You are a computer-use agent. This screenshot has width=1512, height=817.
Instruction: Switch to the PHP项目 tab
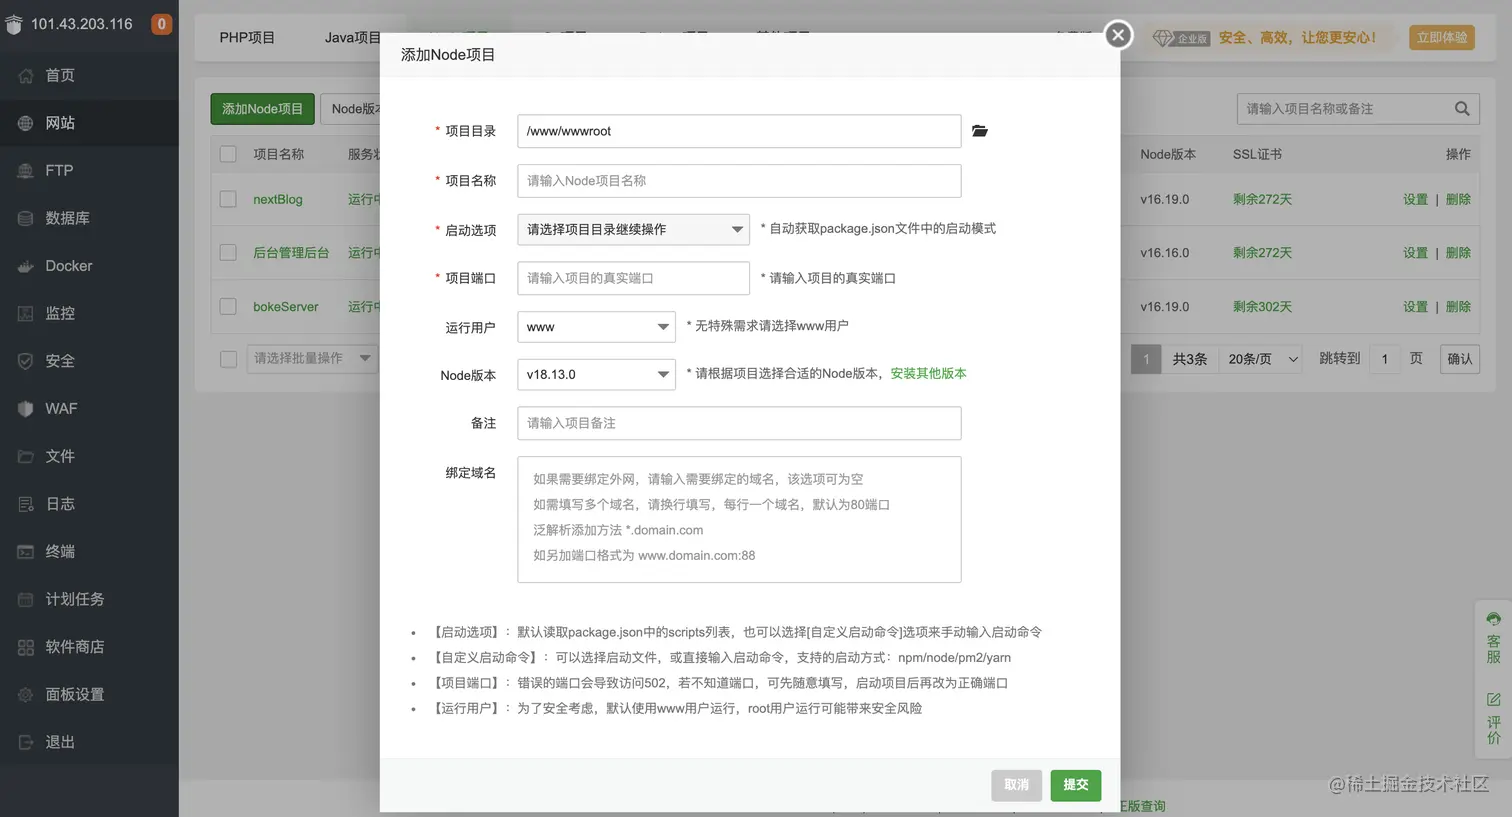247,38
